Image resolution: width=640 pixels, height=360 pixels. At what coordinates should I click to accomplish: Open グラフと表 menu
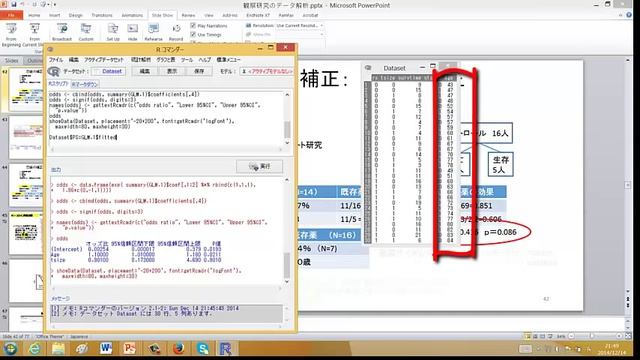[x=166, y=60]
